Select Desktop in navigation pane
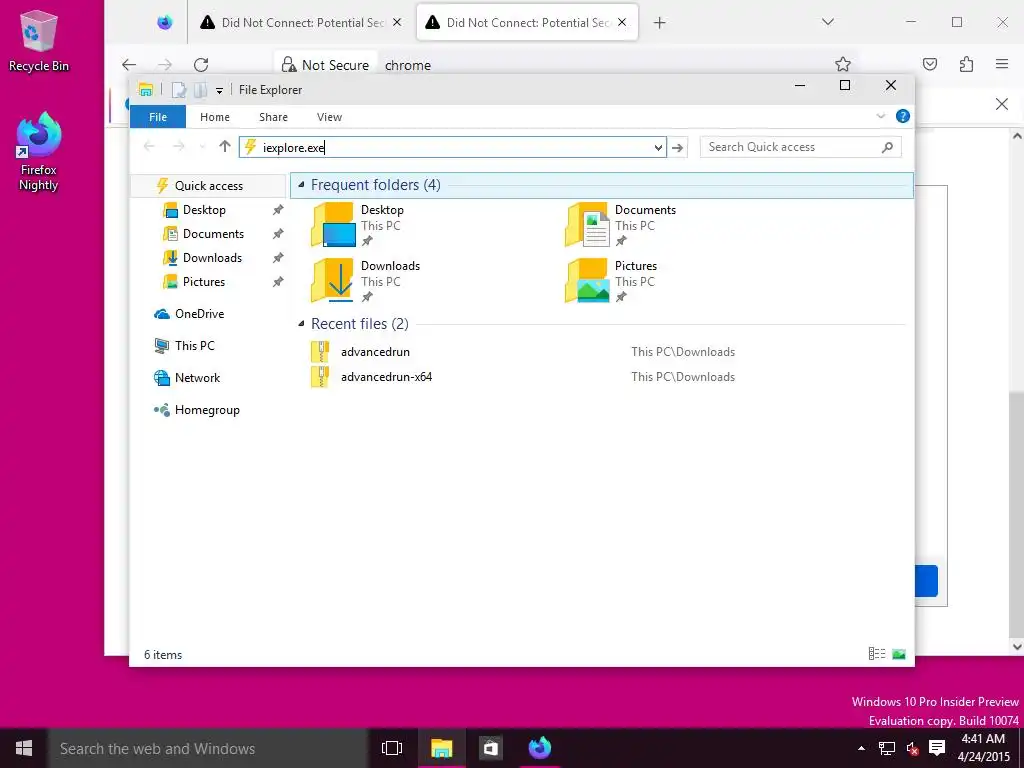This screenshot has width=1024, height=768. coord(204,210)
